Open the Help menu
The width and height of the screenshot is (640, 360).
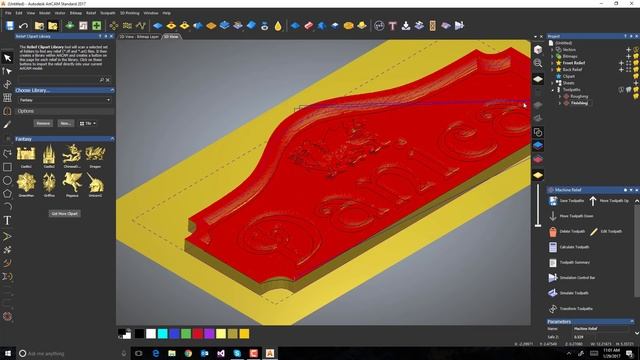point(167,13)
